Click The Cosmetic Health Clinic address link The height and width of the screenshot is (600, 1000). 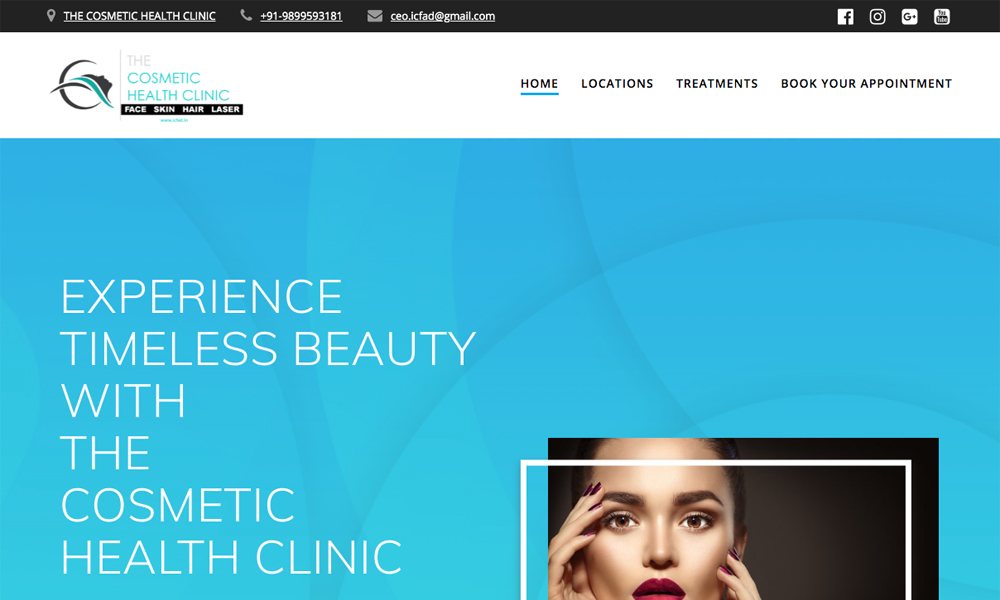[x=140, y=16]
